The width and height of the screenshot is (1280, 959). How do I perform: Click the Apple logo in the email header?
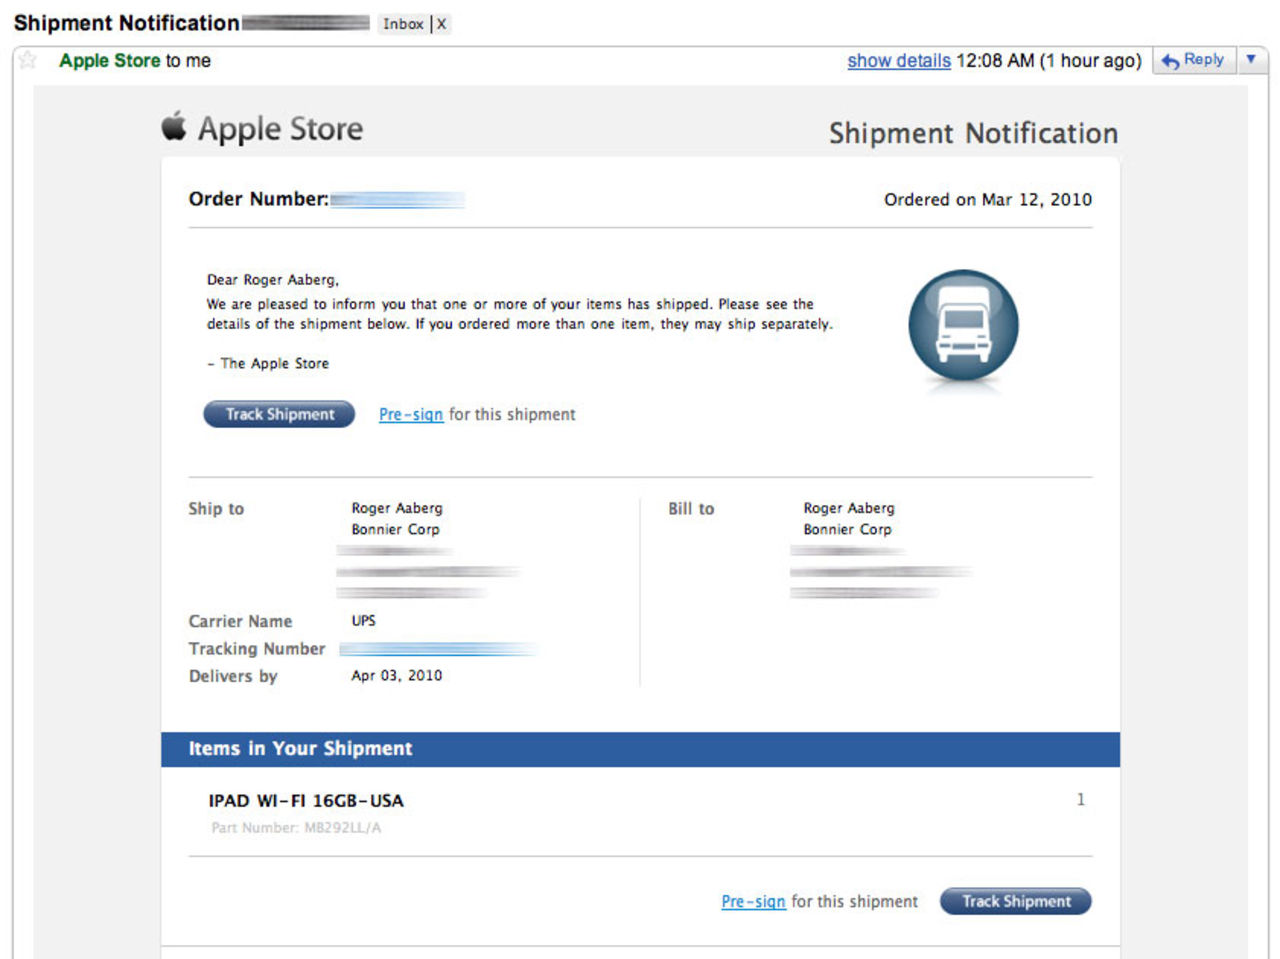pyautogui.click(x=174, y=127)
